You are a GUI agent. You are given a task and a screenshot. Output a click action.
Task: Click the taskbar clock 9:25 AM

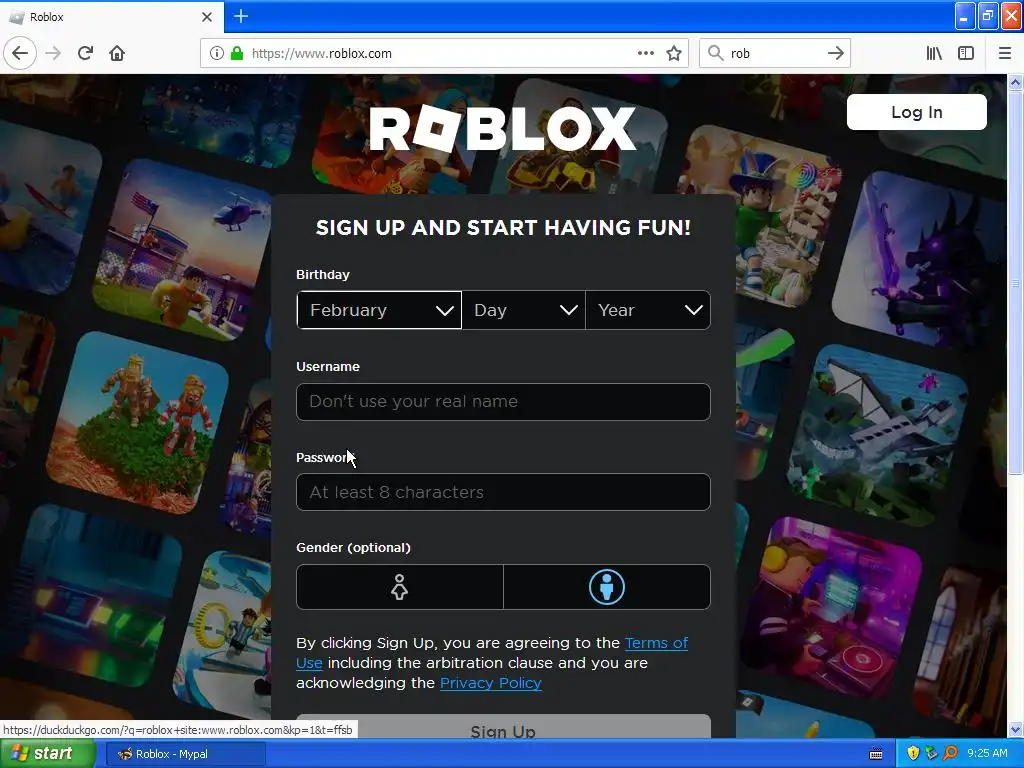(987, 754)
